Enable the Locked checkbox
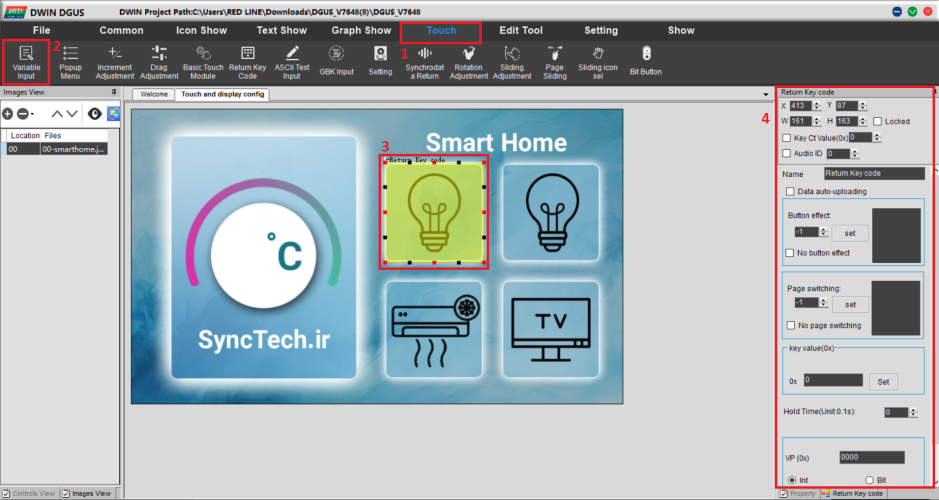The width and height of the screenshot is (939, 500). 877,121
